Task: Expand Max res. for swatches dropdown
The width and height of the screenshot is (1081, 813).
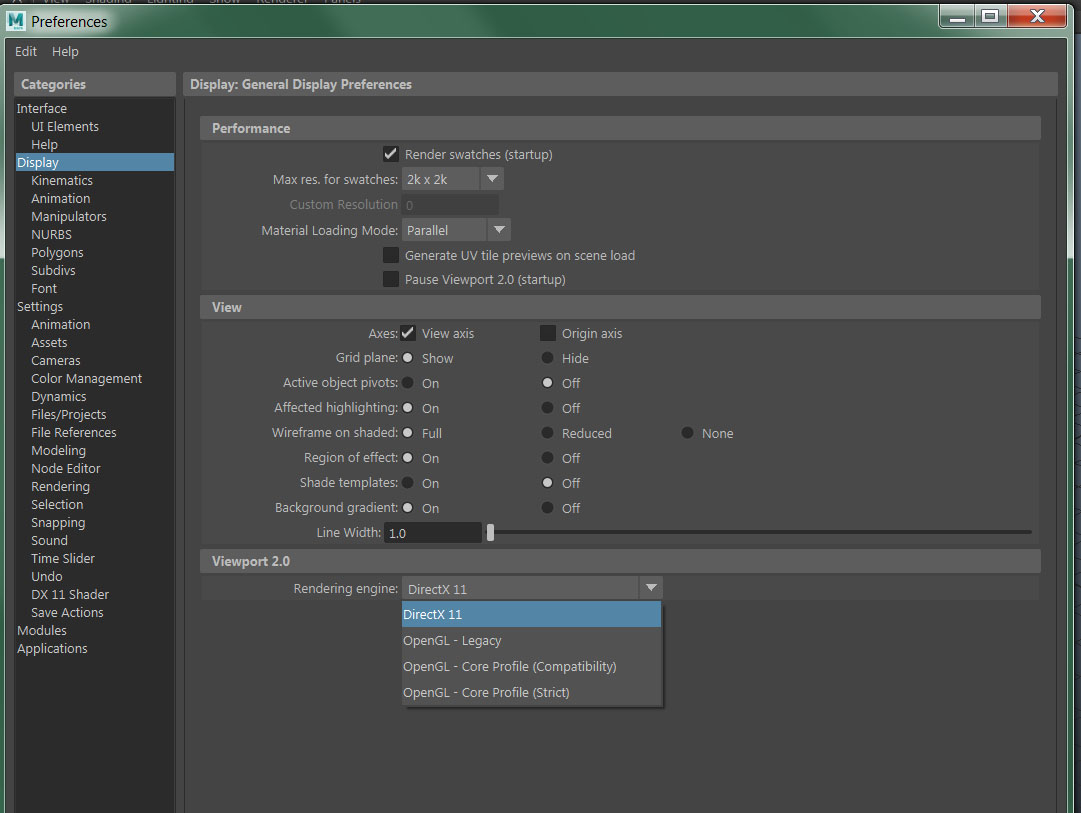Action: click(x=492, y=179)
